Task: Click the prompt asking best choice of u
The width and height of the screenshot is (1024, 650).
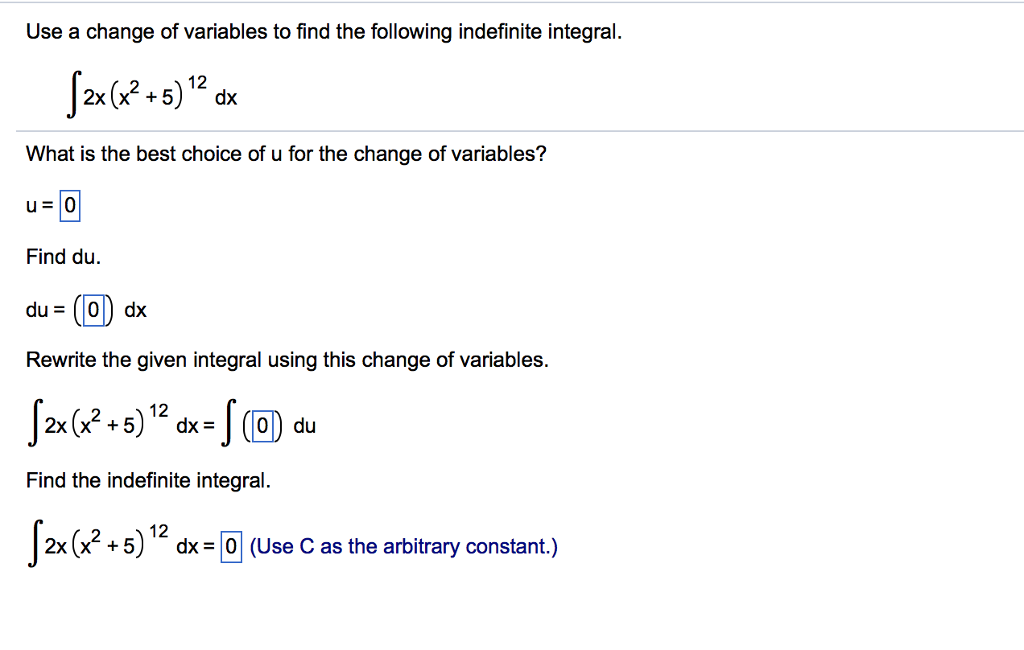Action: pyautogui.click(x=284, y=153)
